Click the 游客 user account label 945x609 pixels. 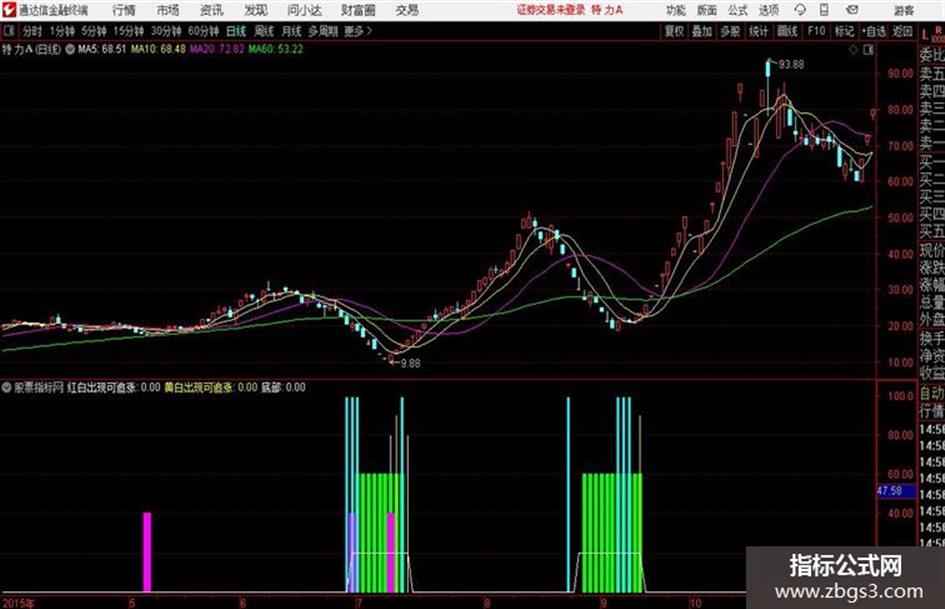coord(904,10)
